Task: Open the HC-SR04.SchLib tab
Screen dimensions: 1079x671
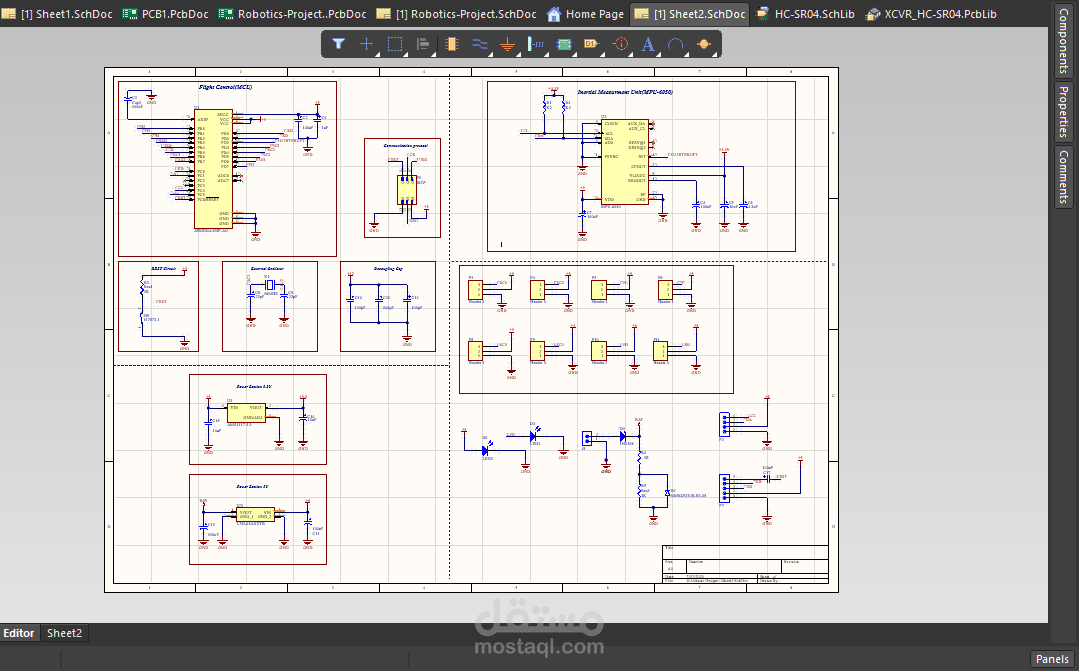Action: coord(805,14)
